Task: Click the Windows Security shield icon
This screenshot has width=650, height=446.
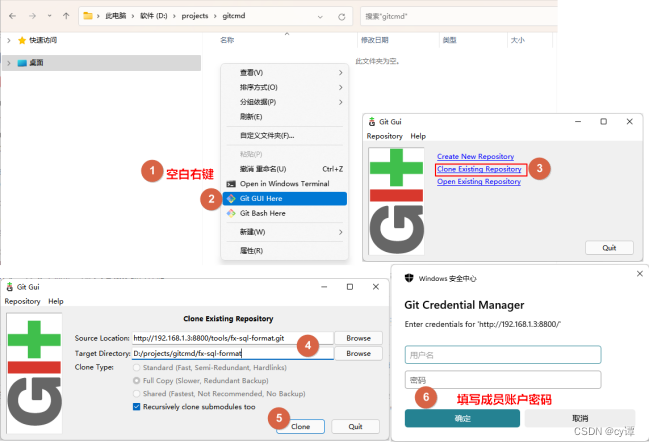Action: point(409,278)
